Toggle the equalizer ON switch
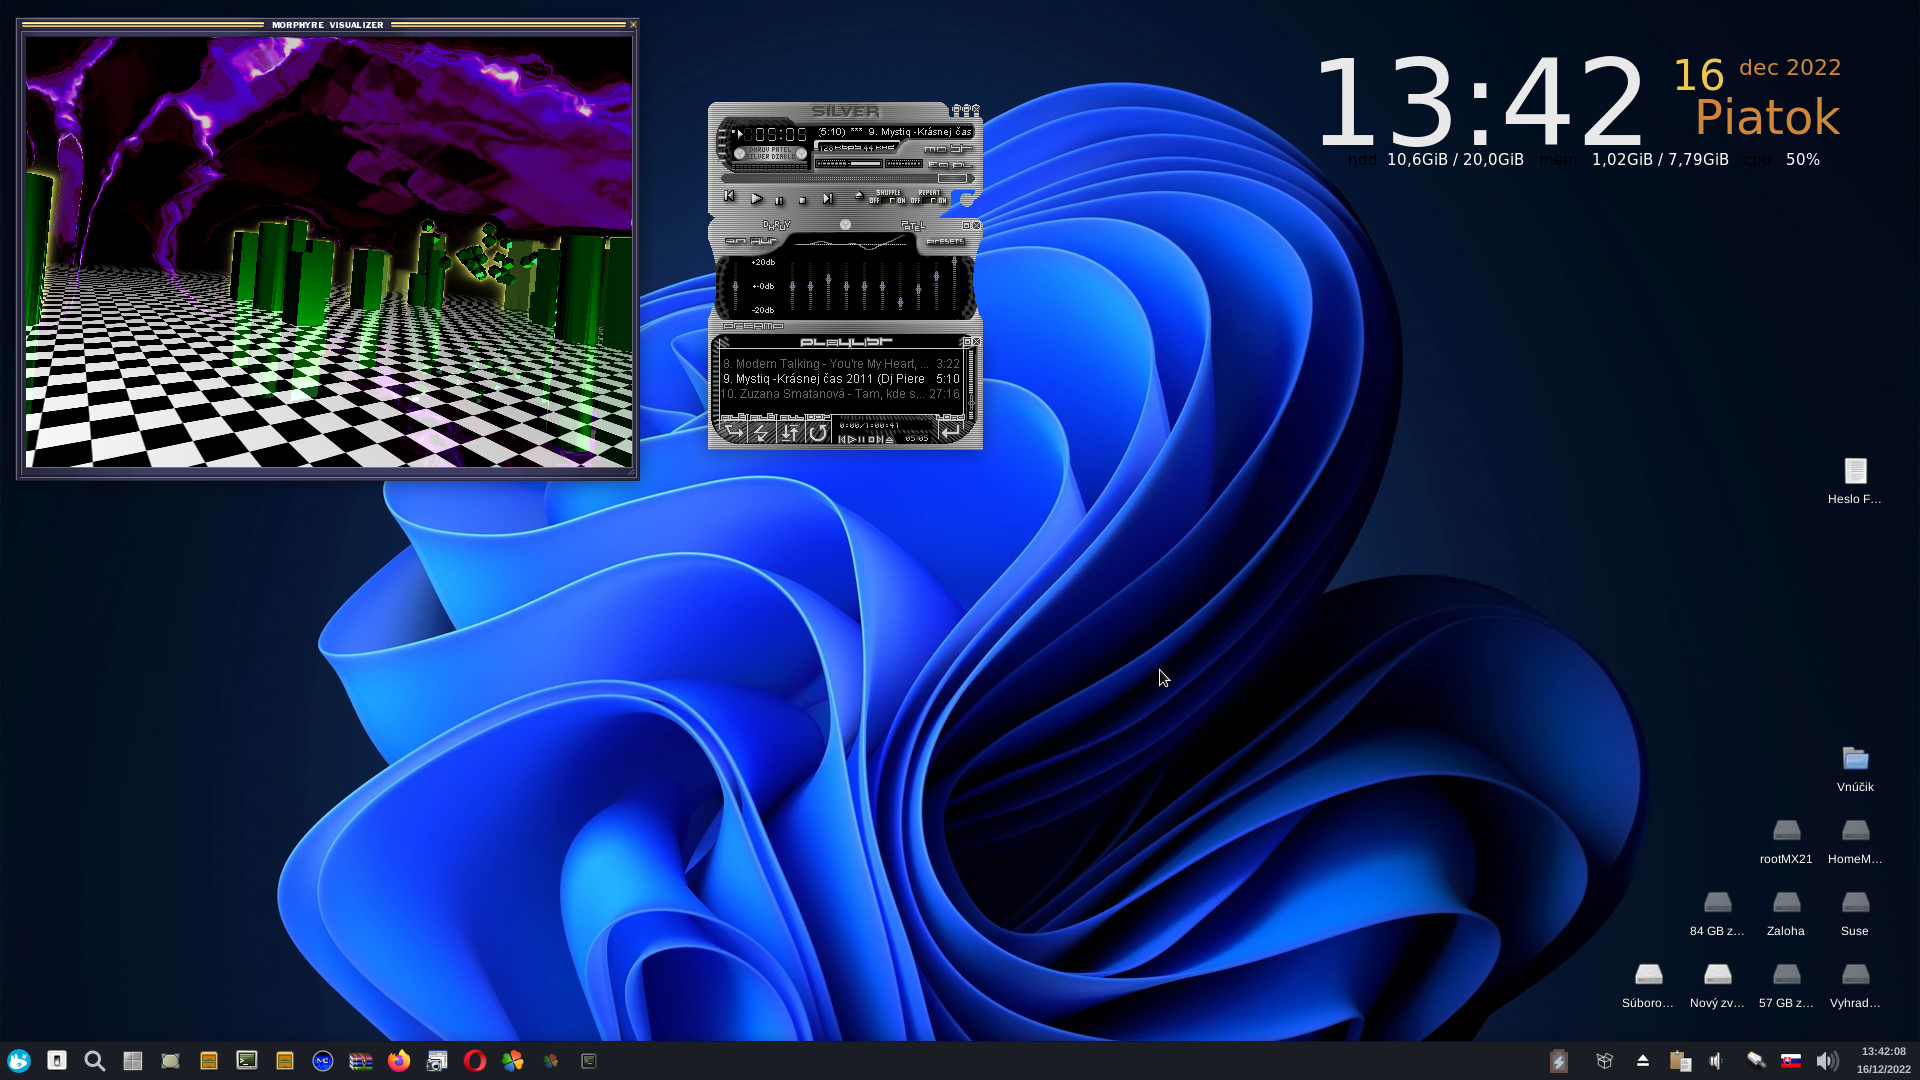Image resolution: width=1920 pixels, height=1080 pixels. click(735, 241)
